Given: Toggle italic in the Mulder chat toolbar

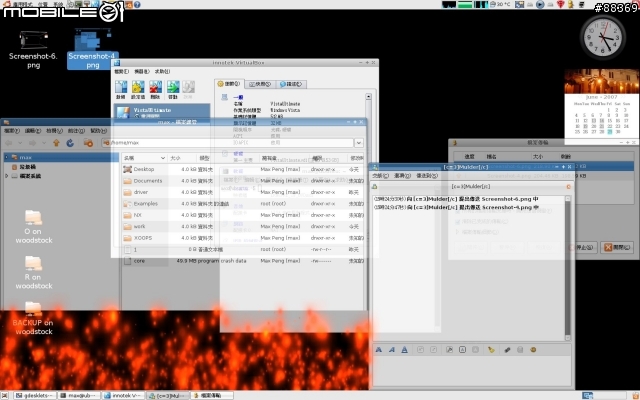Looking at the screenshot, I should 391,350.
